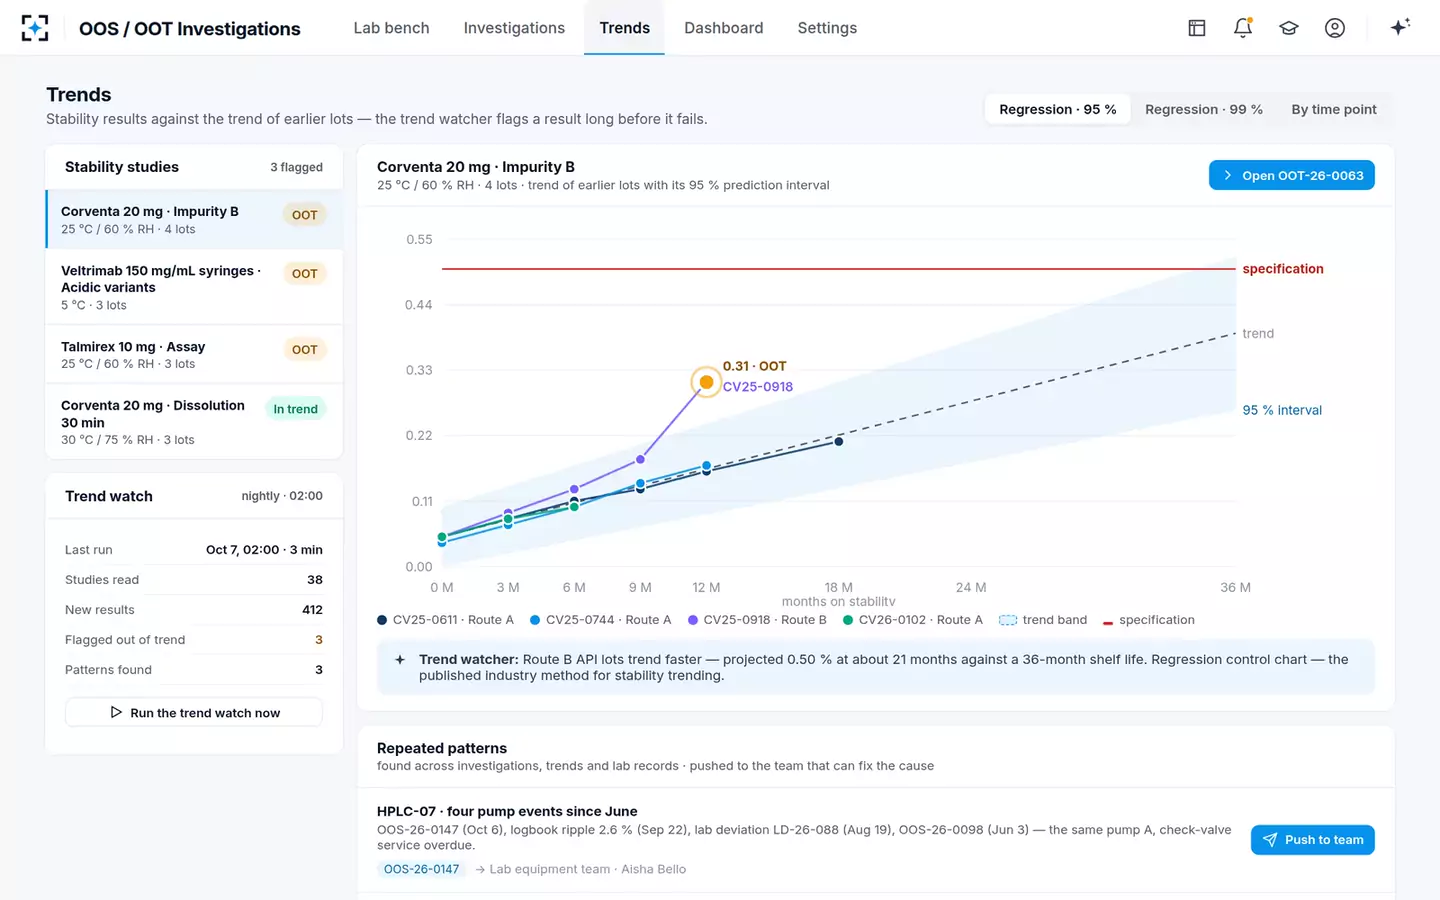Open the OOS-26-0147 tag link
The height and width of the screenshot is (900, 1440).
point(422,869)
